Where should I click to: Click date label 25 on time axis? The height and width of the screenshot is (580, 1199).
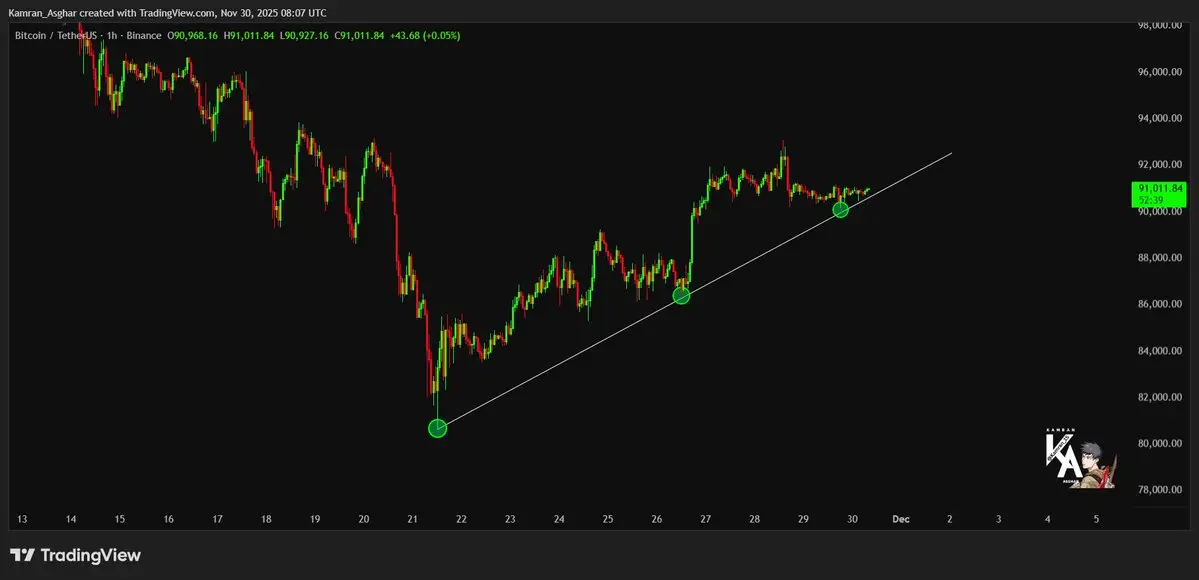(608, 520)
